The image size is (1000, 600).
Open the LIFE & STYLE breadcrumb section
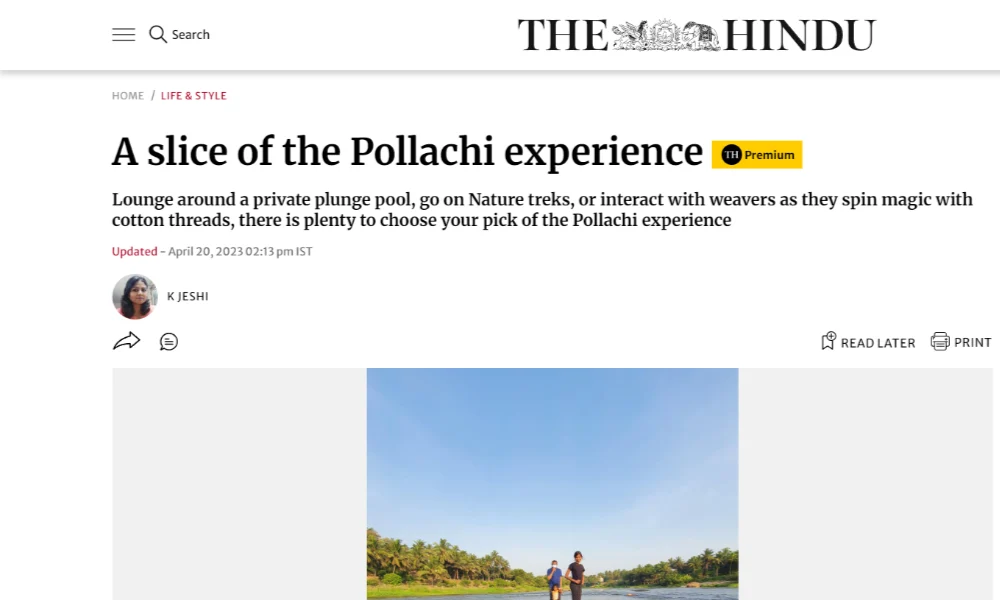[x=193, y=96]
